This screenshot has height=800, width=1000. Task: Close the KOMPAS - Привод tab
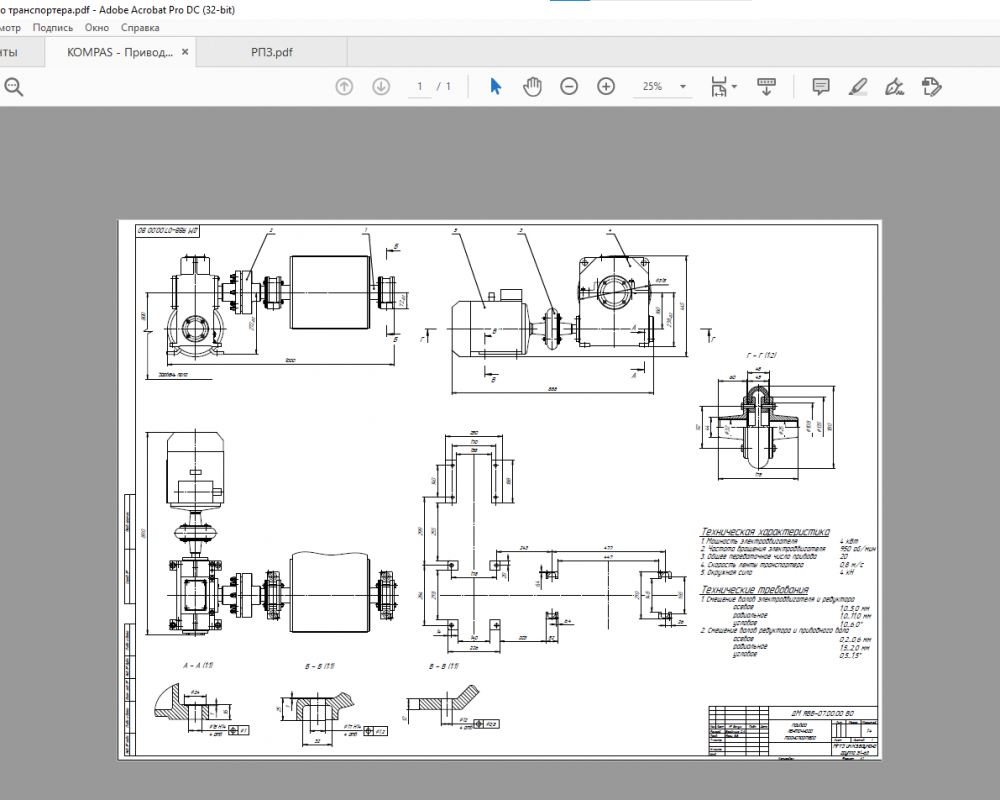[187, 52]
